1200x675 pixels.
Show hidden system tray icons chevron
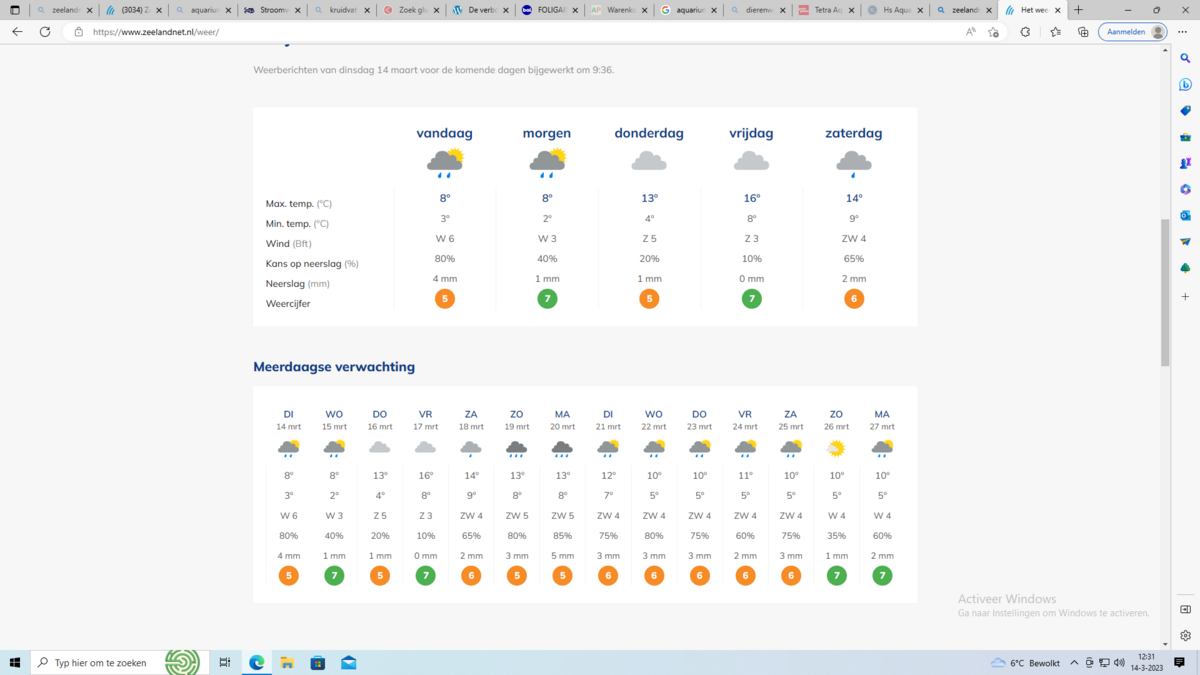point(1074,663)
